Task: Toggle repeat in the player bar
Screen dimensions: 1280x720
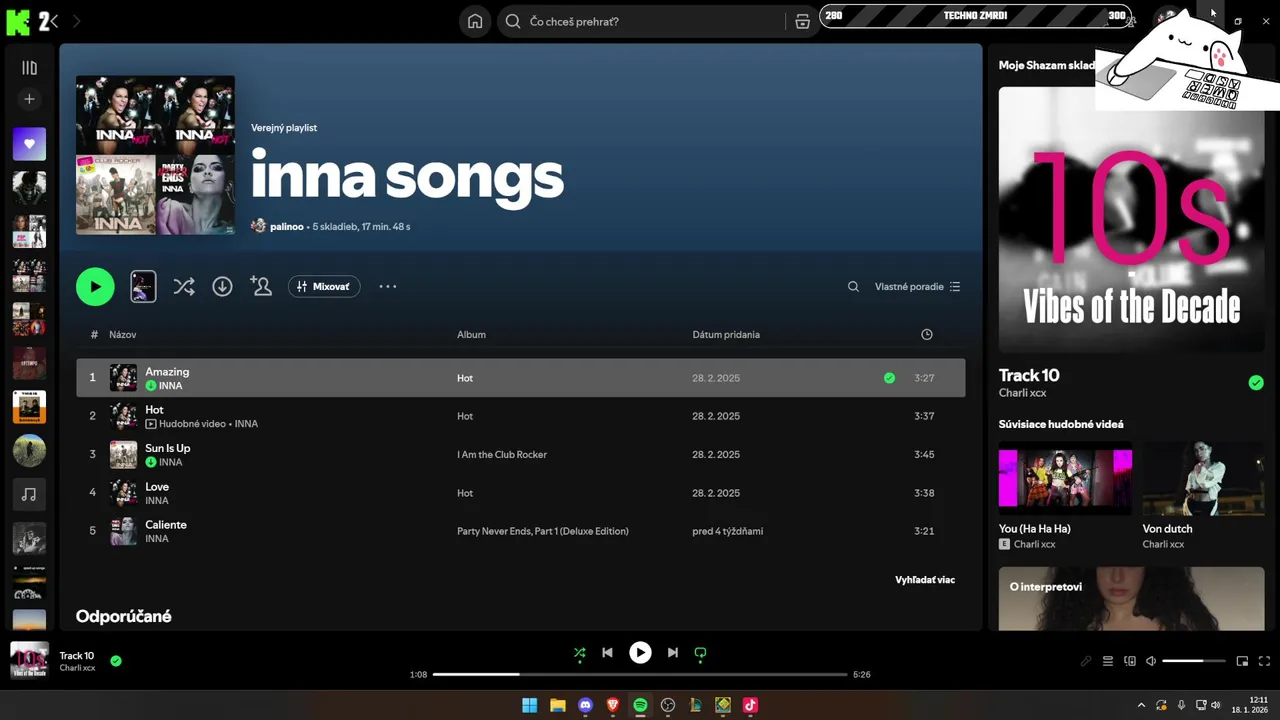Action: 700,653
